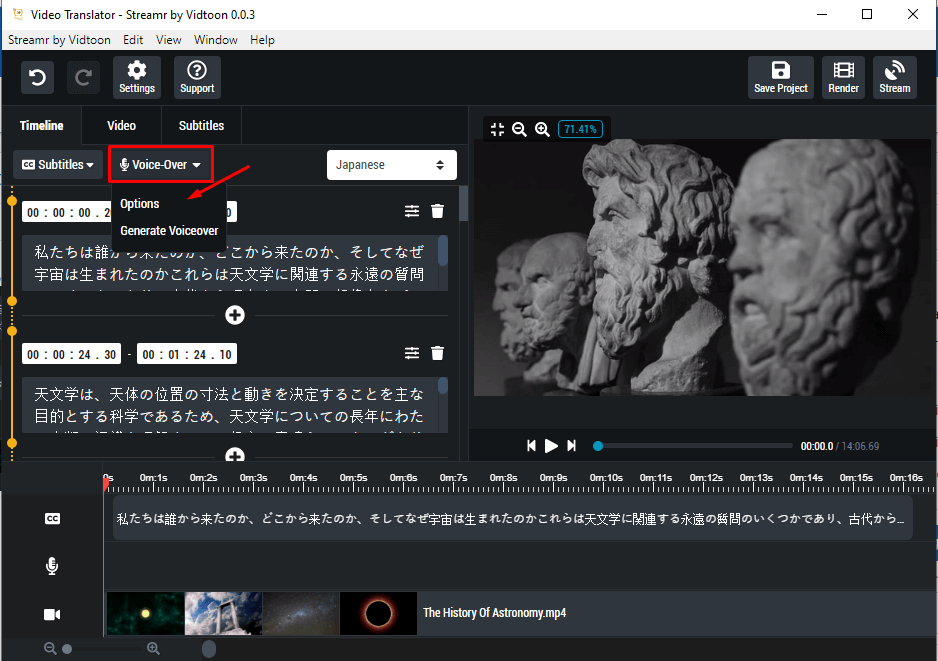
Task: Click the 0m:5s ruler mark
Action: (353, 478)
